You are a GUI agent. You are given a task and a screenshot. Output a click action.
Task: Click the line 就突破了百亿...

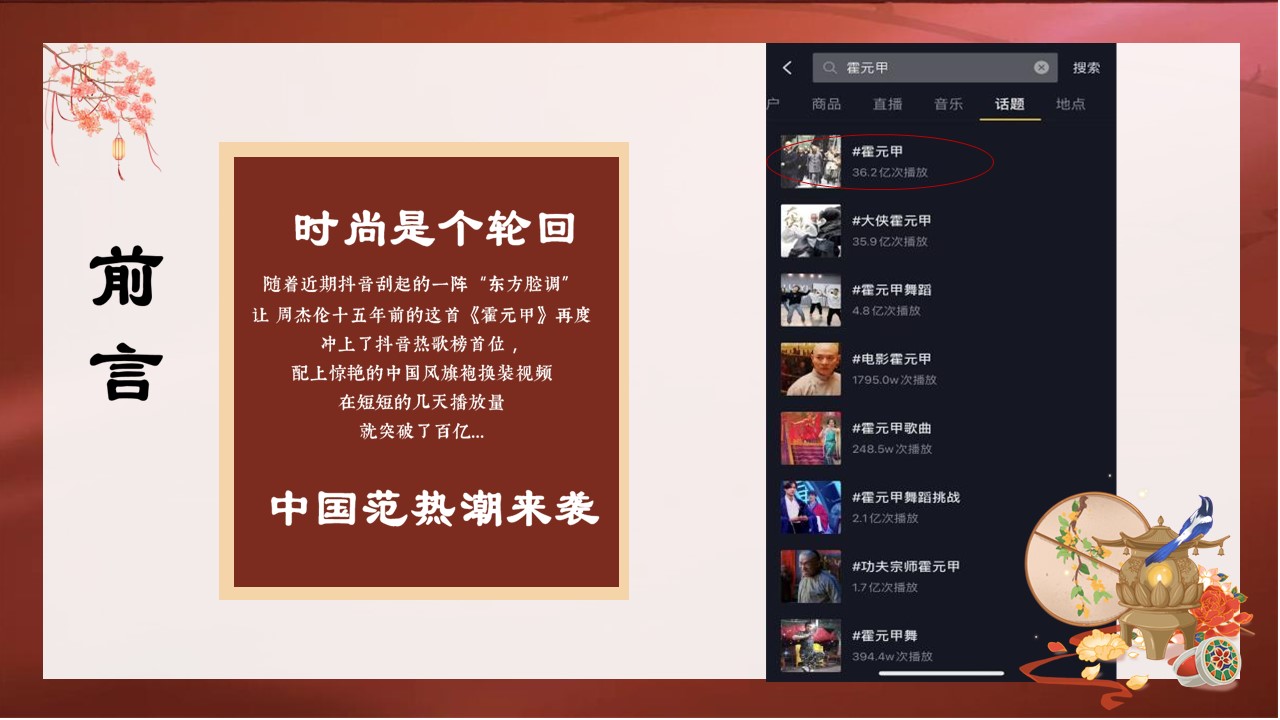422,431
